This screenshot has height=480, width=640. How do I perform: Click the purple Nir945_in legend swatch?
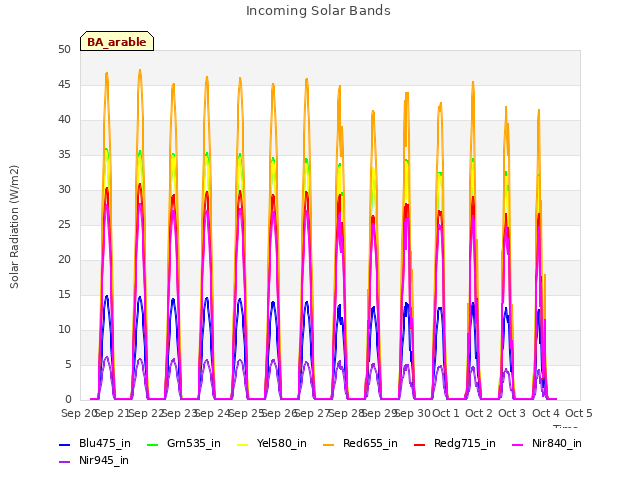64,462
